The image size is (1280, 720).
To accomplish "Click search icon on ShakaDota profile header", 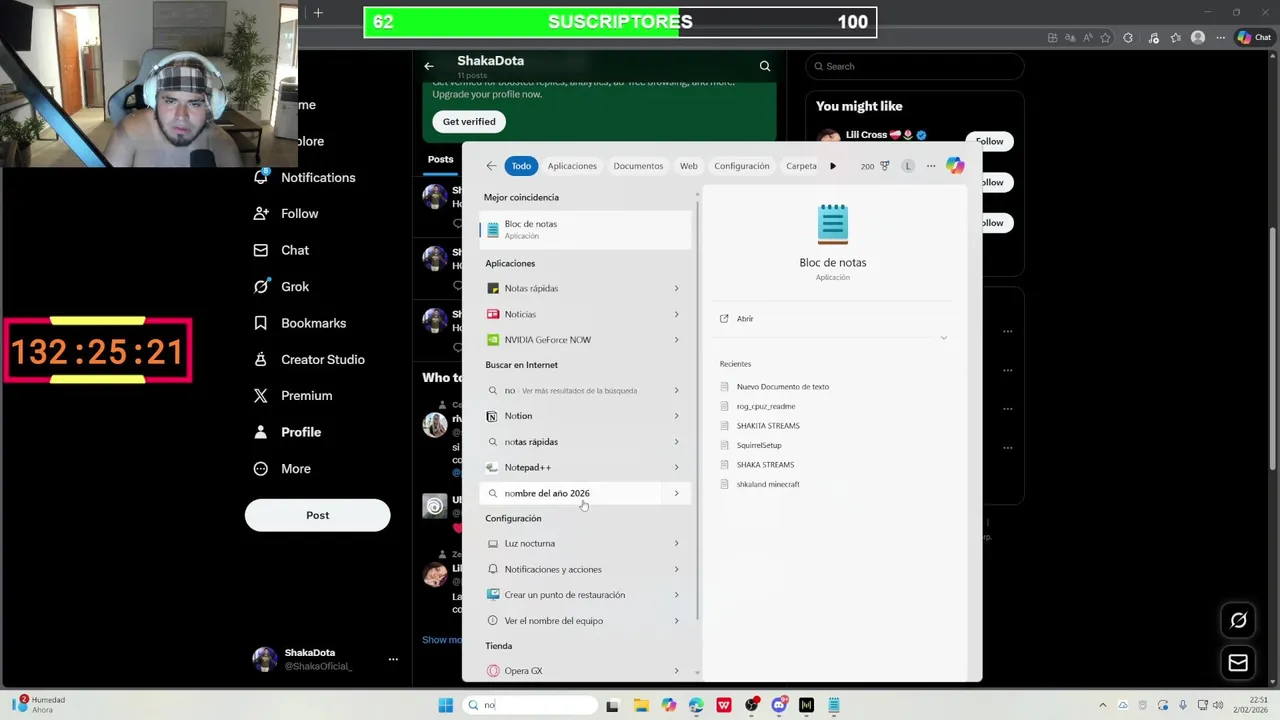I will click(765, 66).
